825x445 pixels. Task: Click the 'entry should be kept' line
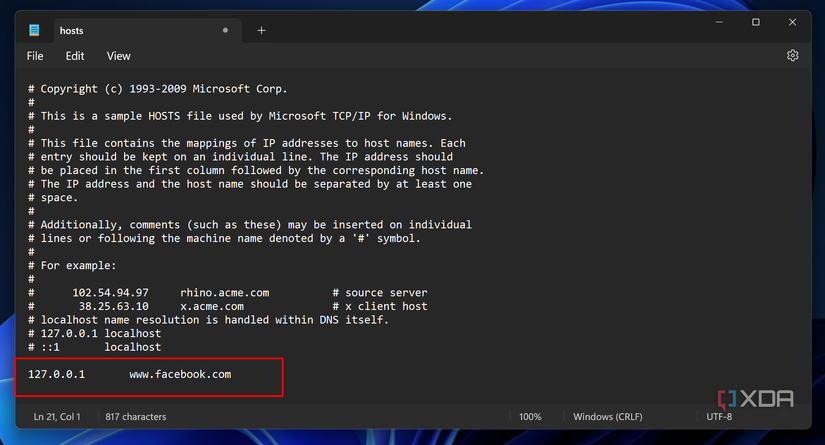click(x=240, y=157)
